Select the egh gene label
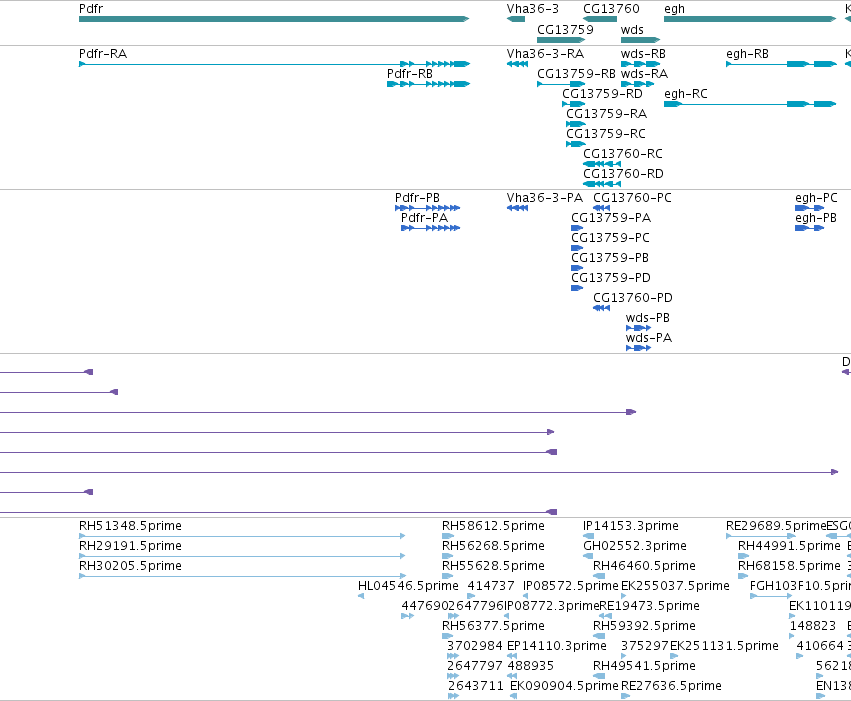 674,9
